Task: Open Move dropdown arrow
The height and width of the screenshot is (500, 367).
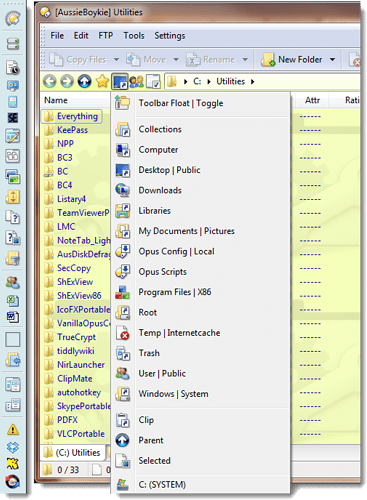Action: (x=176, y=60)
